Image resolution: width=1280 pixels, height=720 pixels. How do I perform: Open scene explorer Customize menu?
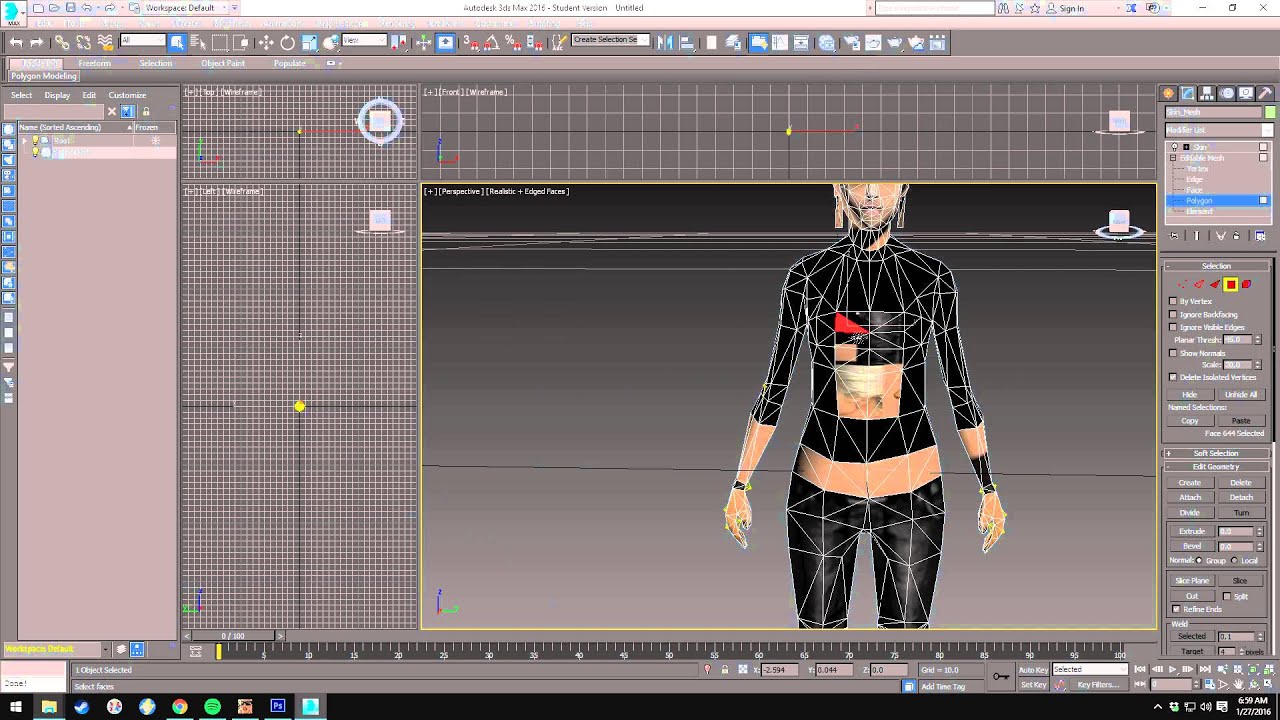coord(127,95)
